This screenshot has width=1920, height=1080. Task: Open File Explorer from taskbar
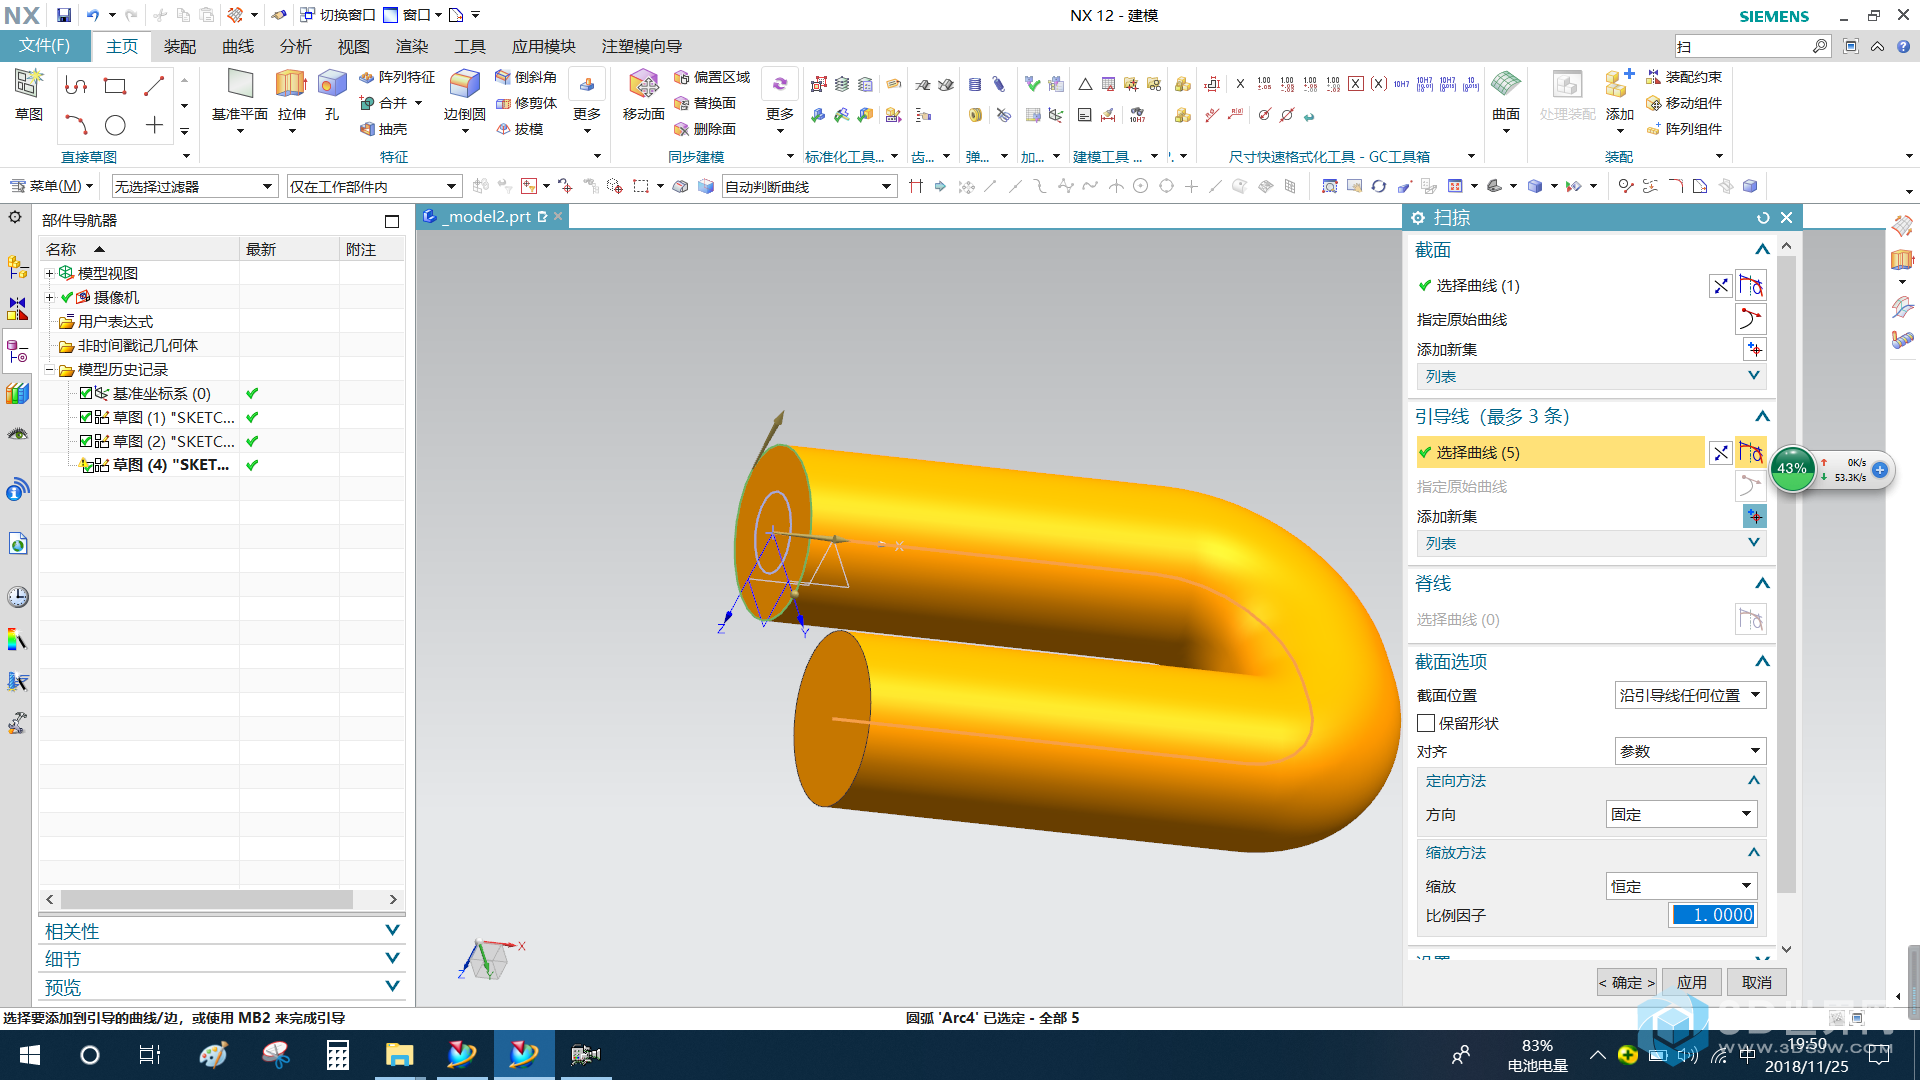(399, 1055)
